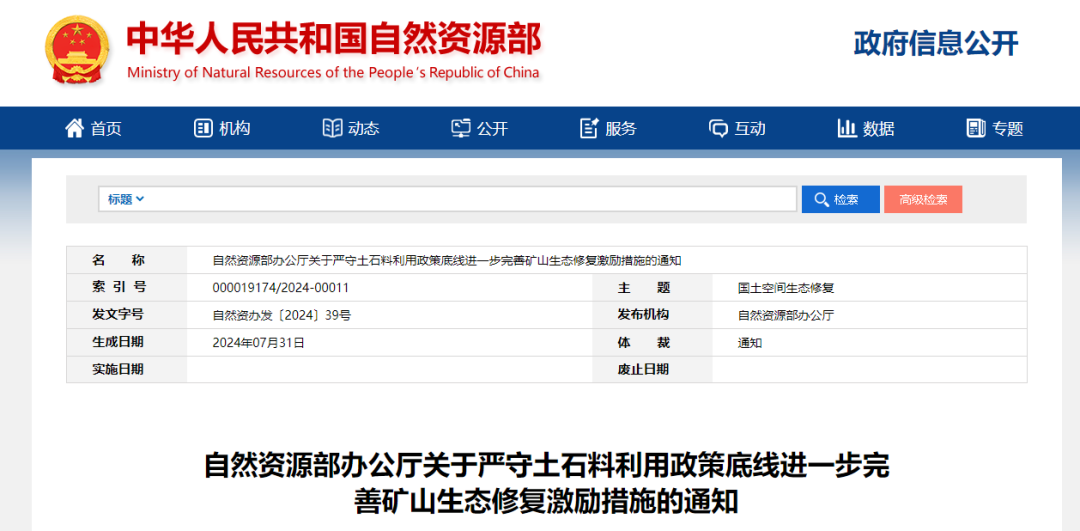Screen dimensions: 1080x531
Task: Click the form icon beside 服务
Action: tap(590, 128)
